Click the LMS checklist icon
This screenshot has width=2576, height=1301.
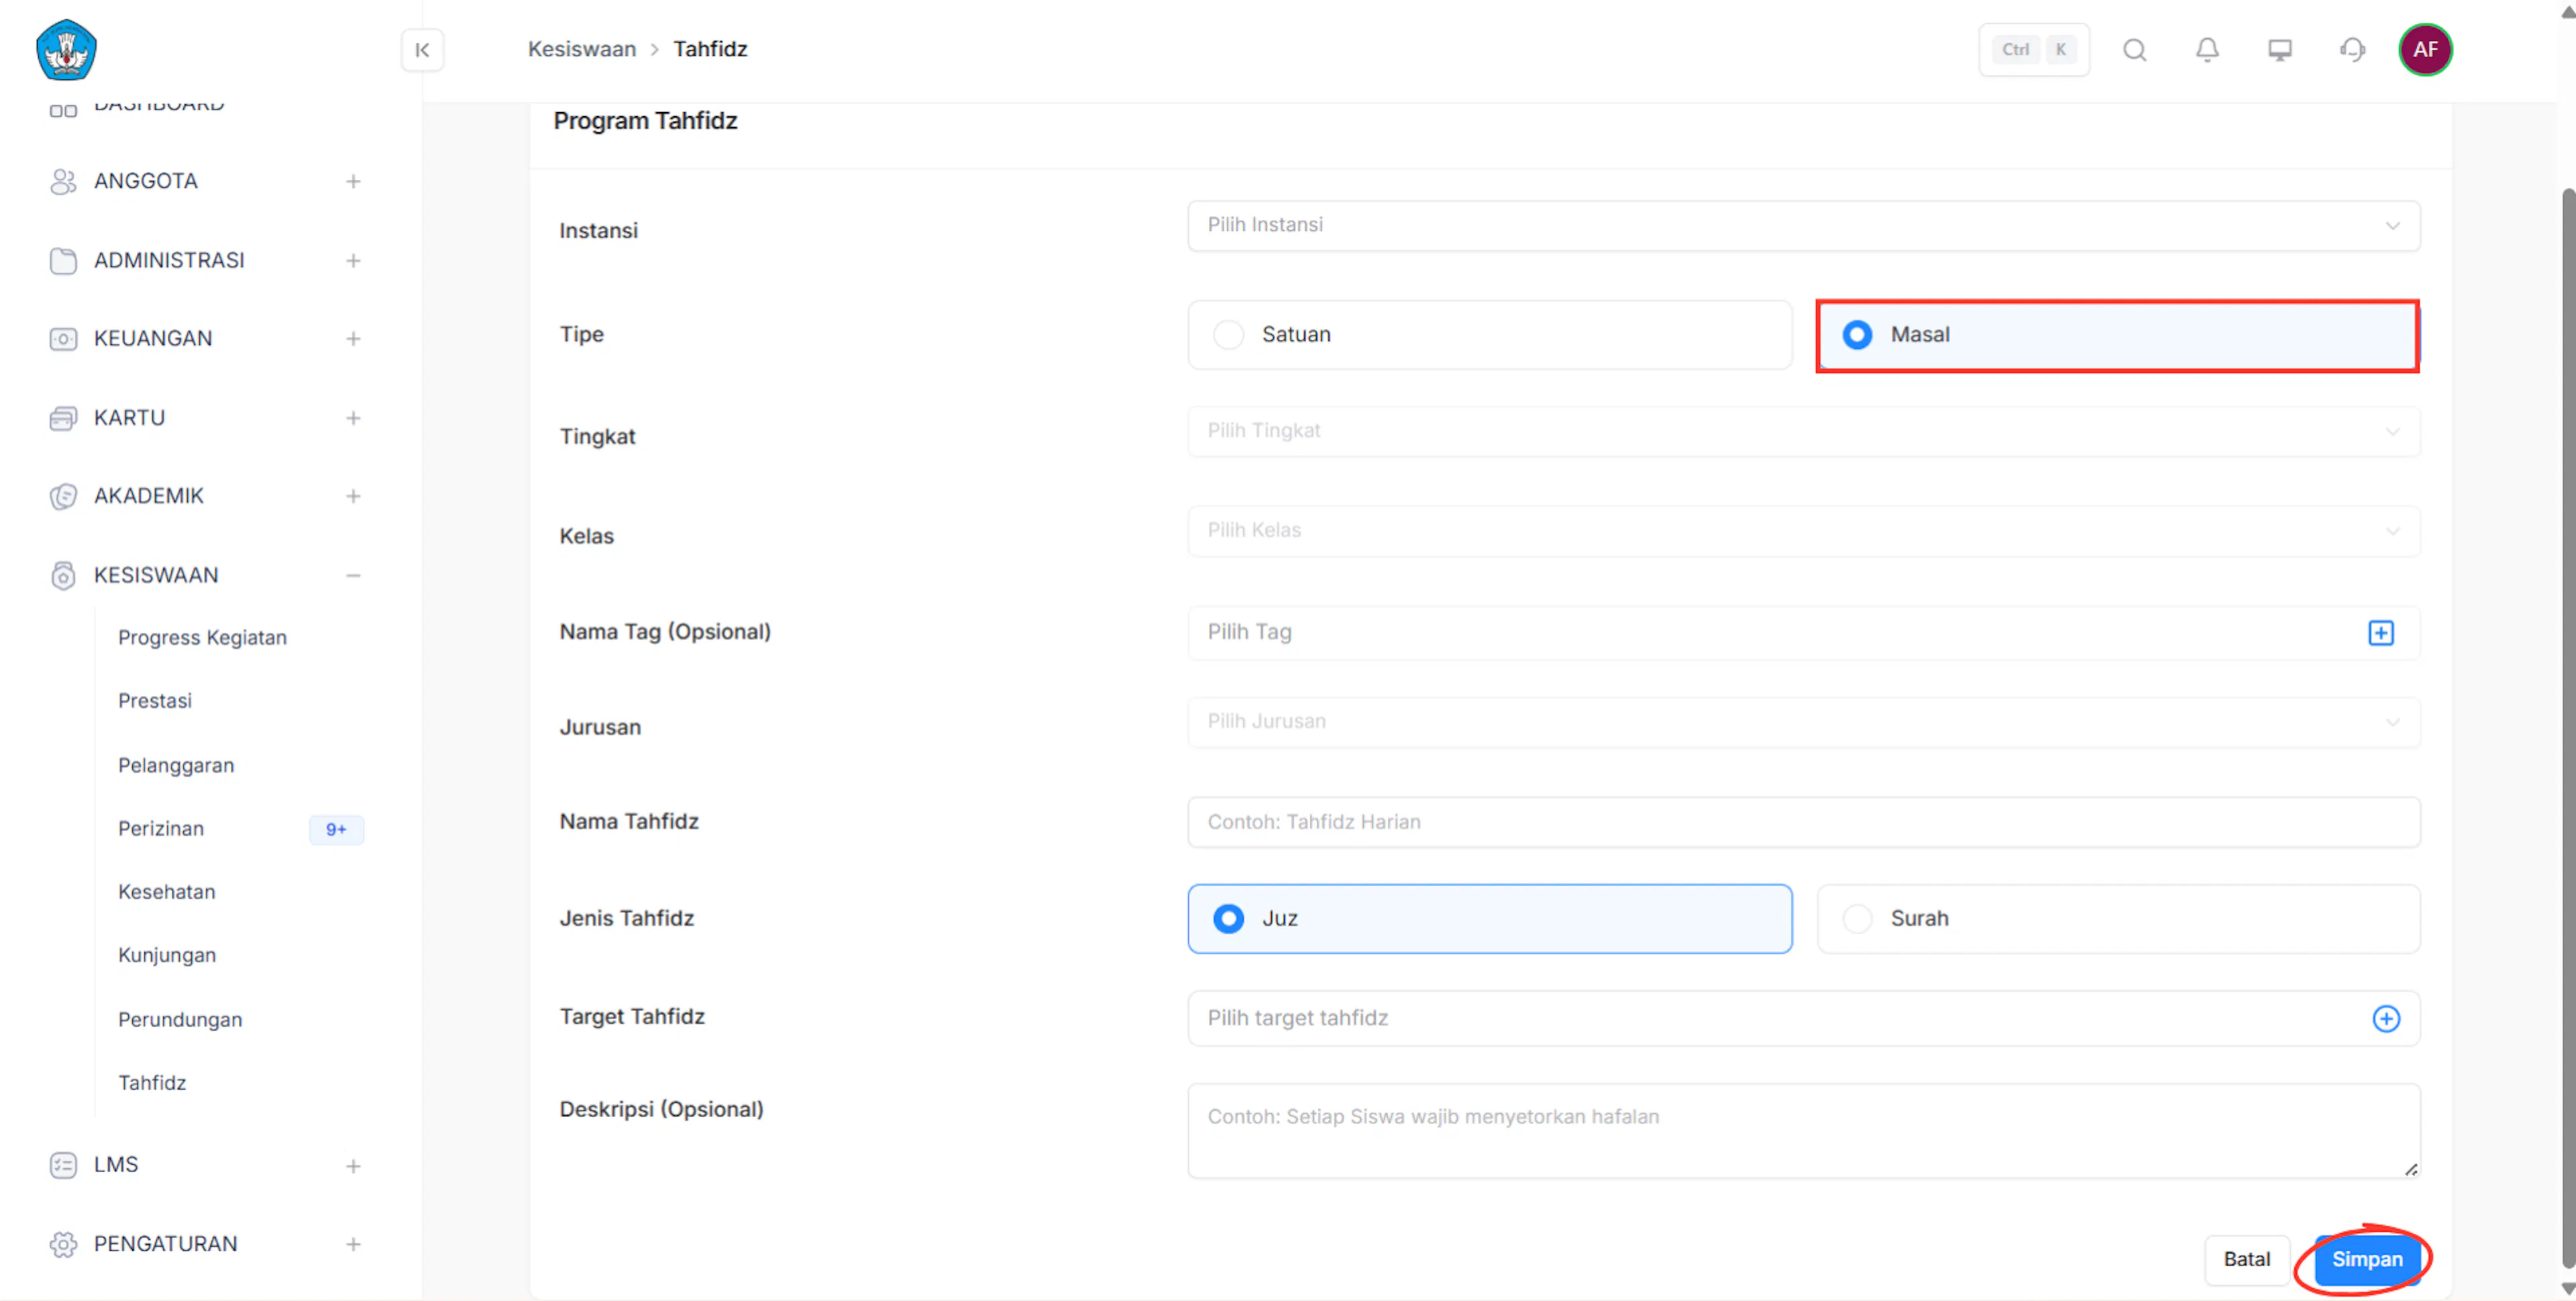63,1165
